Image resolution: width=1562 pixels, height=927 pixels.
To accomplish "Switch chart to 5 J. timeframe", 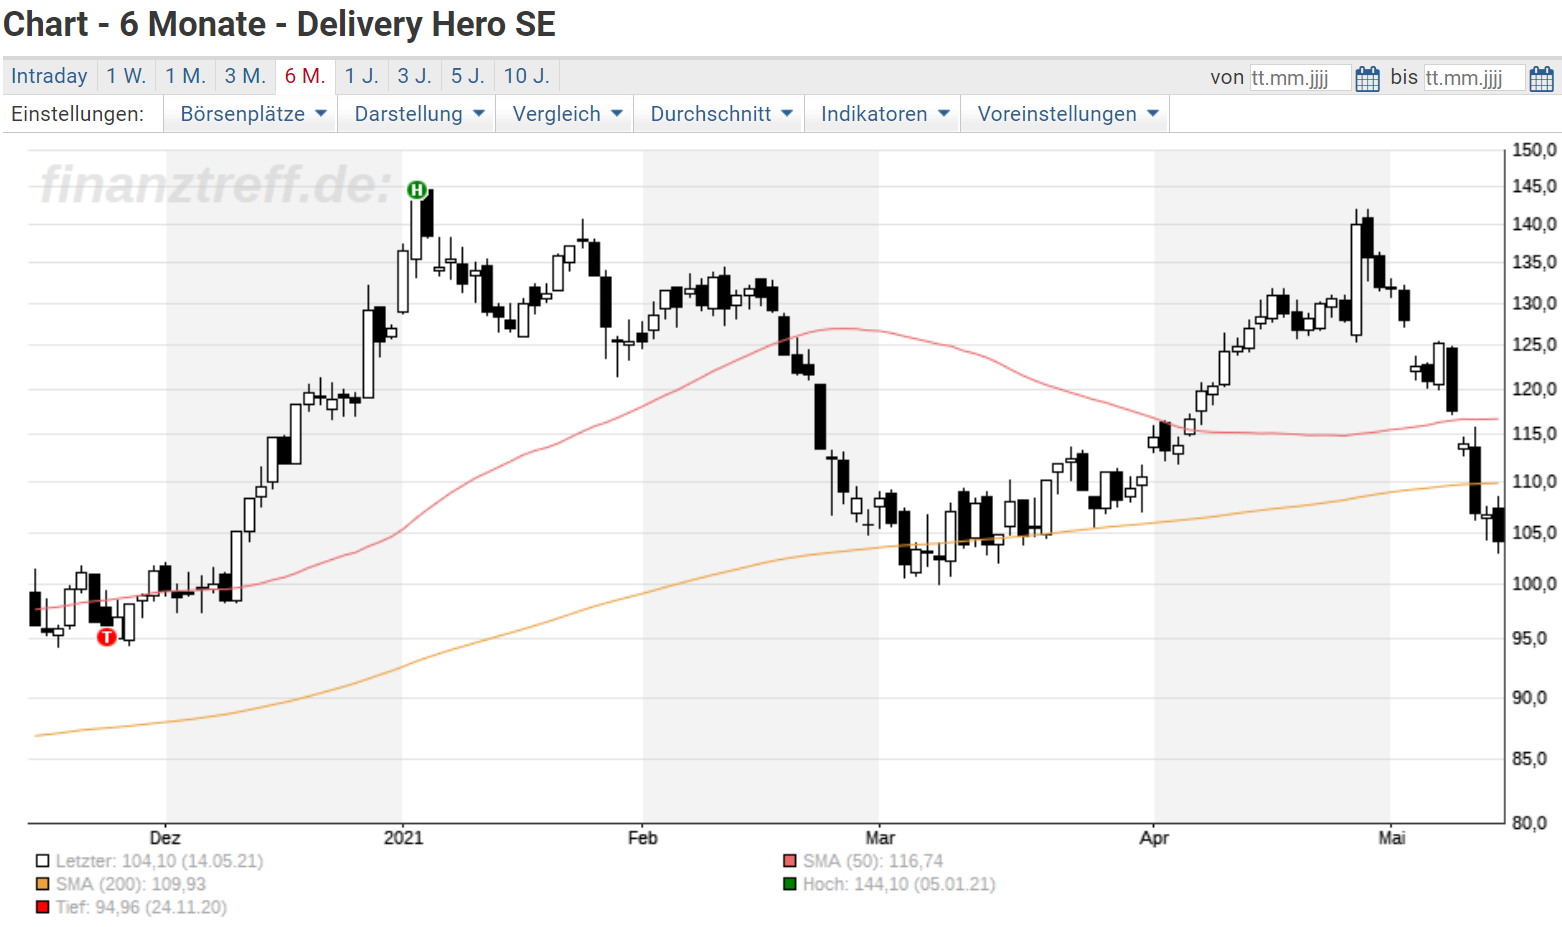I will click(x=467, y=76).
